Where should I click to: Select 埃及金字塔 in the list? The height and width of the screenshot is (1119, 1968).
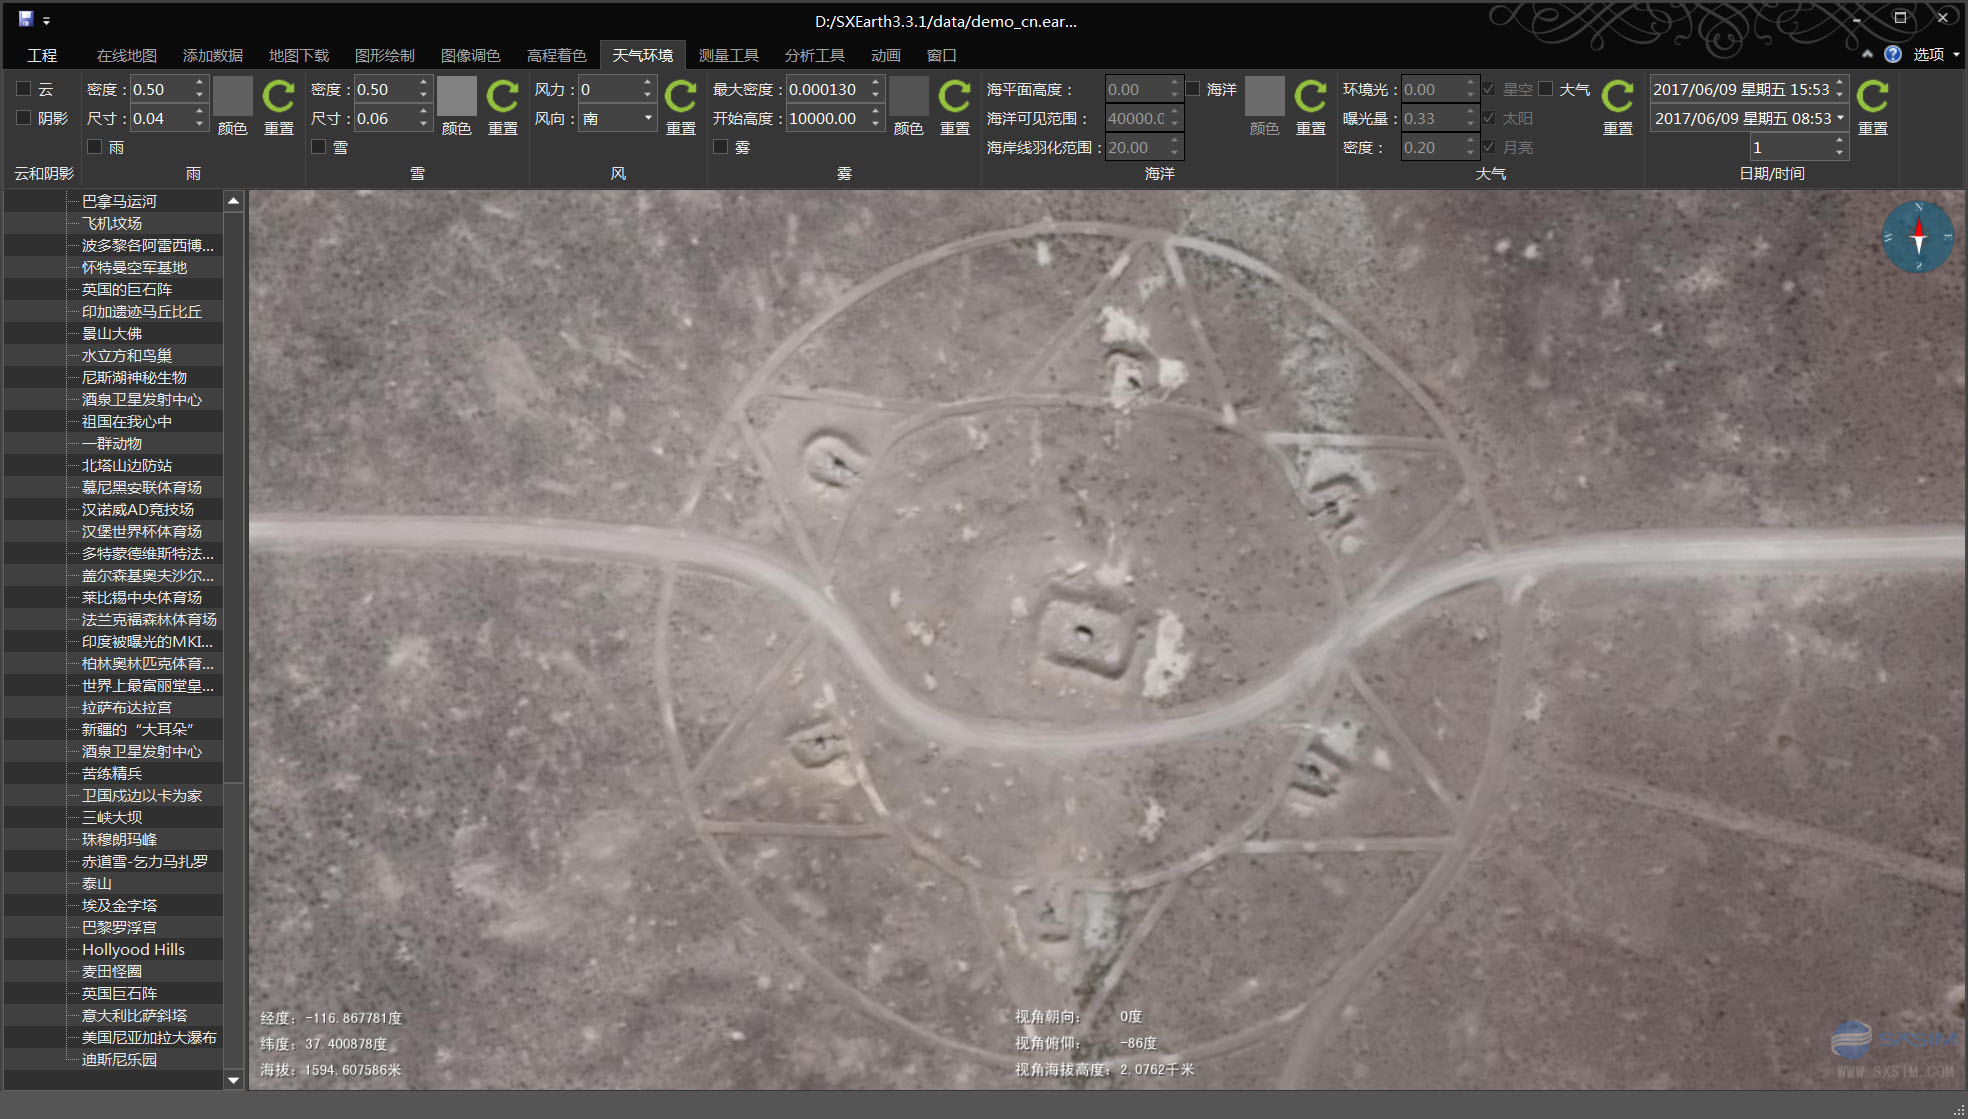119,905
